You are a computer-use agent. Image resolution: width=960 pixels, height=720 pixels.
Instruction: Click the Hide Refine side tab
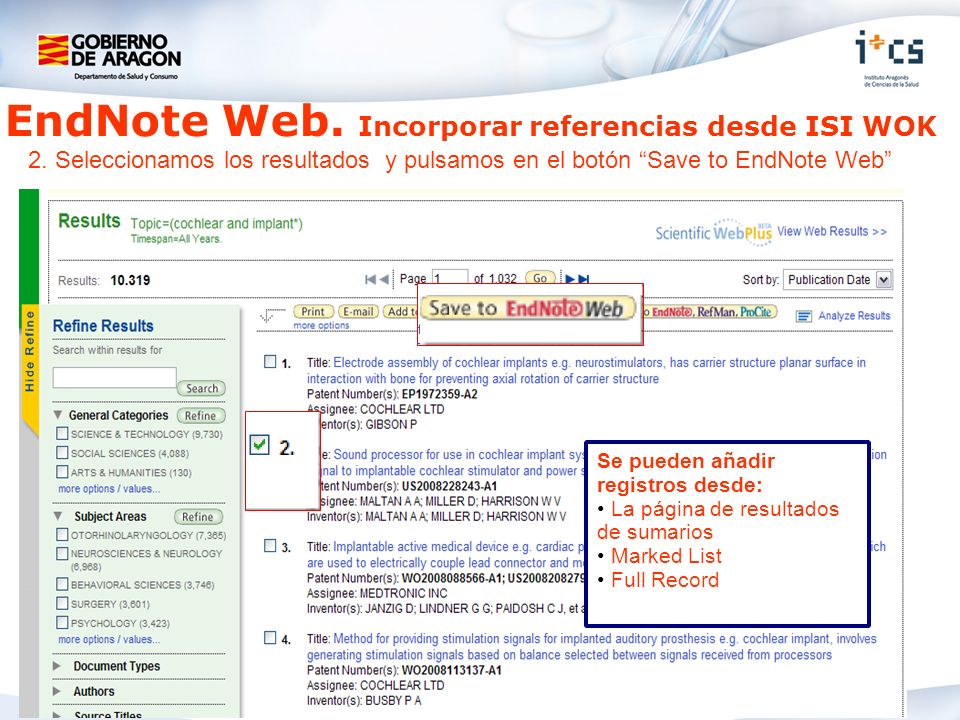(29, 352)
